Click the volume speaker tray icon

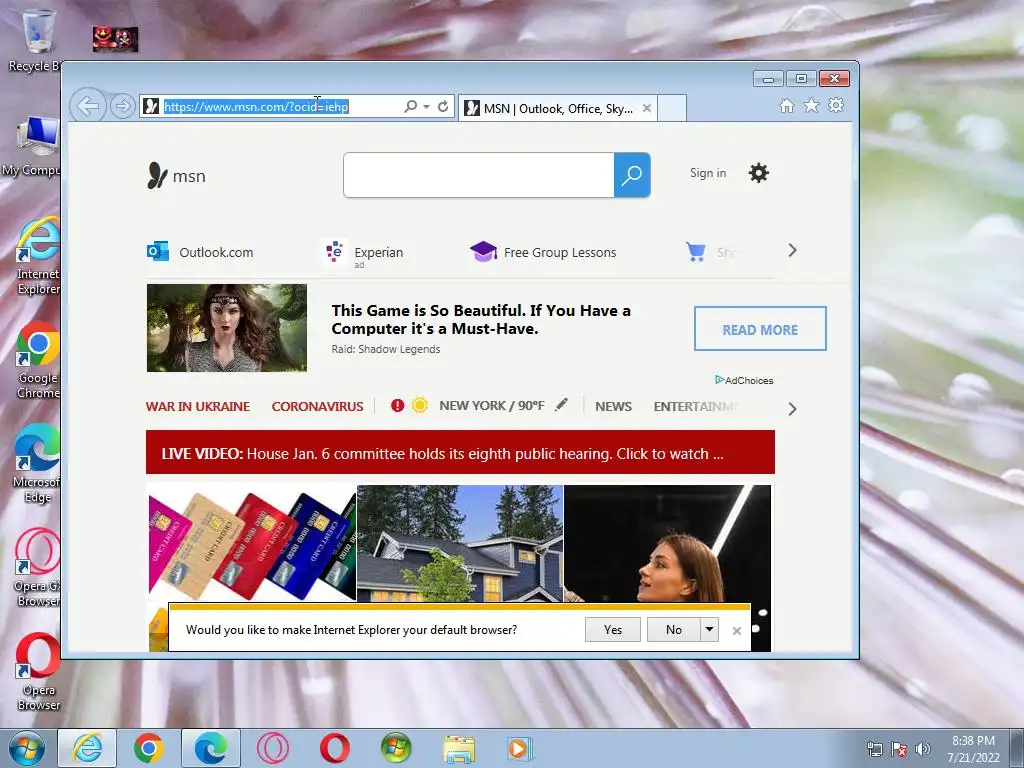922,749
